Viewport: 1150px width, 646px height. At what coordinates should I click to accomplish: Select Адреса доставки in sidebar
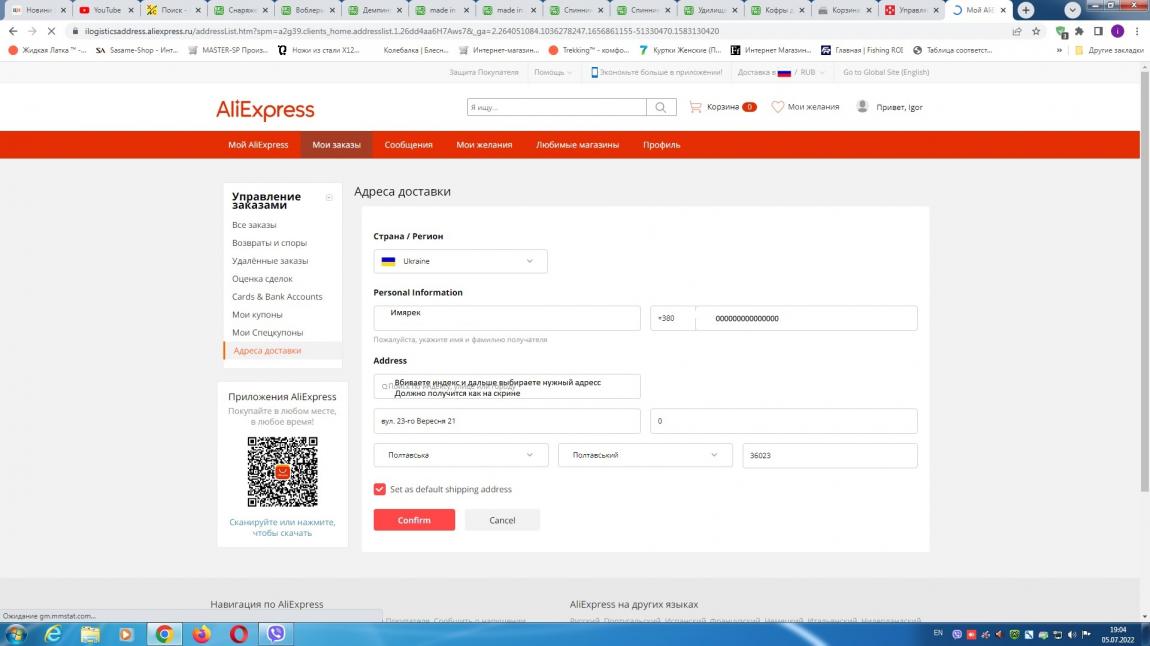(267, 350)
